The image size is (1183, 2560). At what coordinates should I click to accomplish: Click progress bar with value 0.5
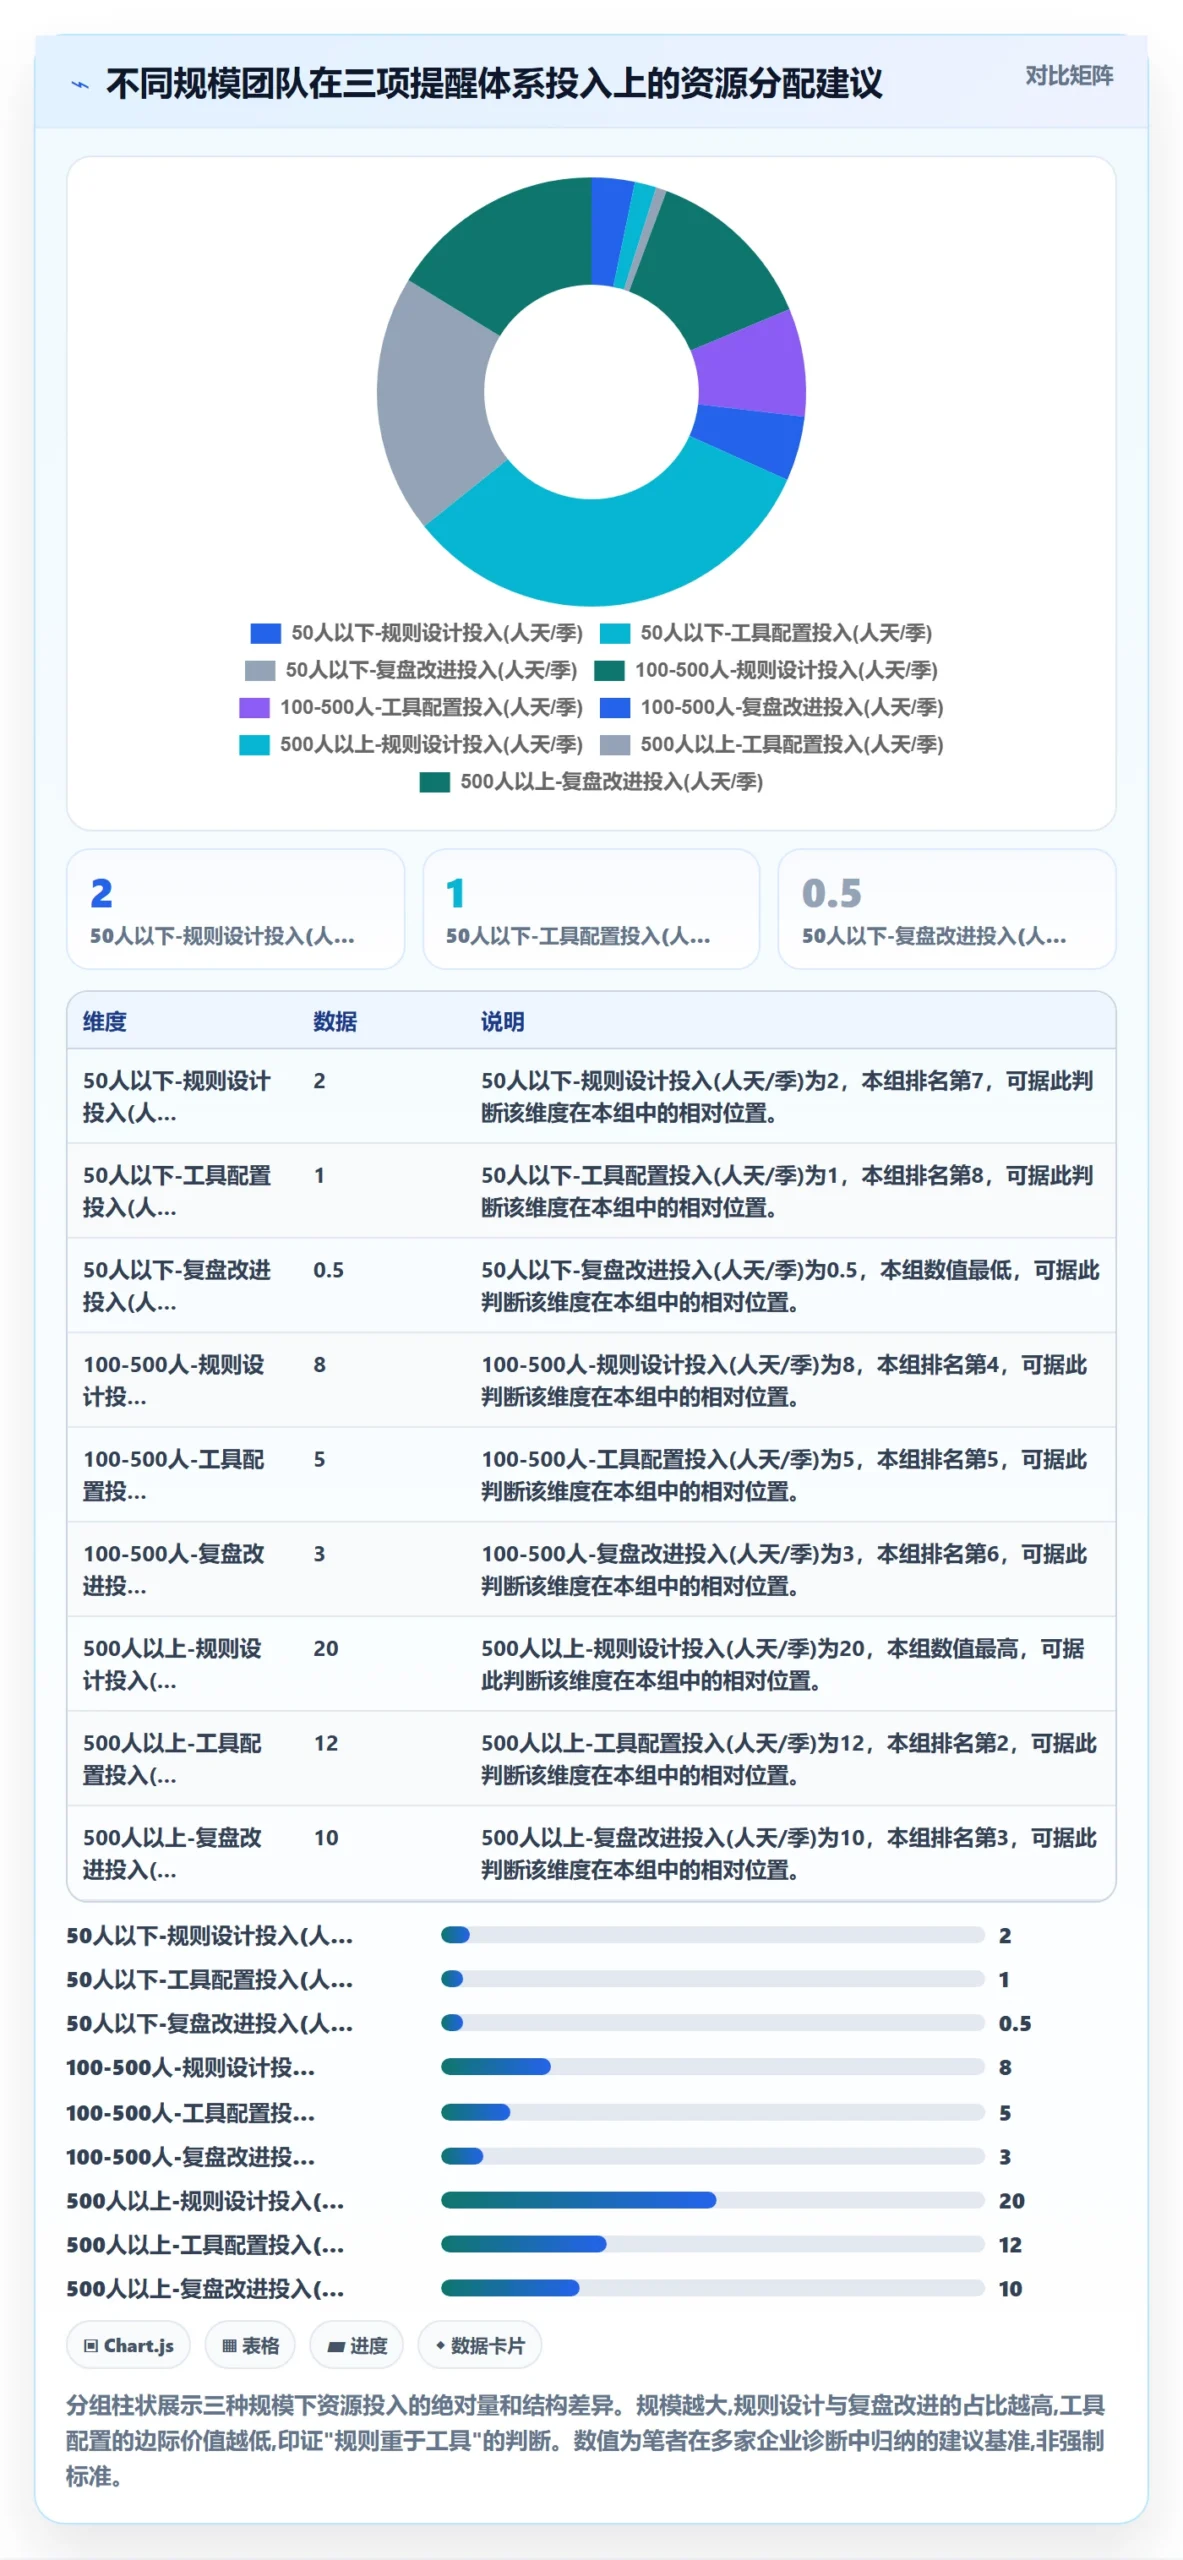click(x=713, y=2023)
